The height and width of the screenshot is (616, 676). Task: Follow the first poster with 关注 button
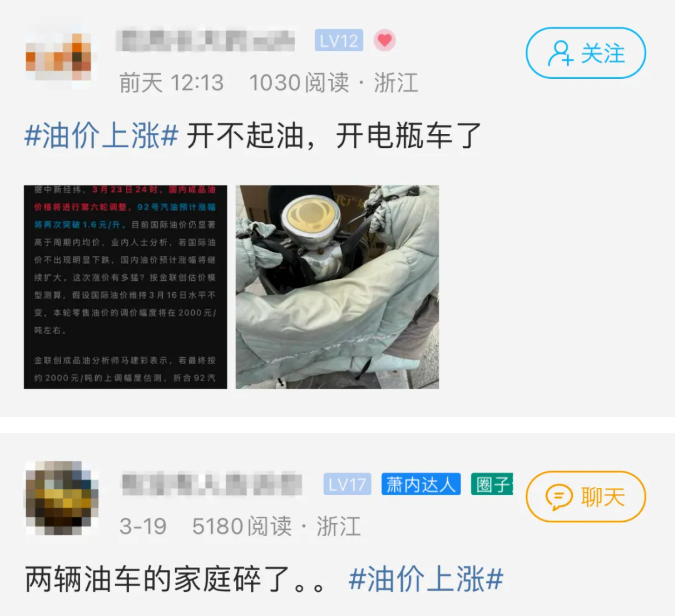pos(585,53)
